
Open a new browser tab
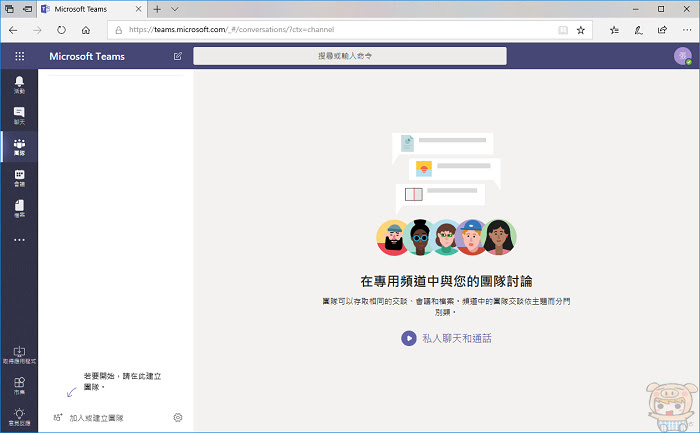tap(157, 9)
